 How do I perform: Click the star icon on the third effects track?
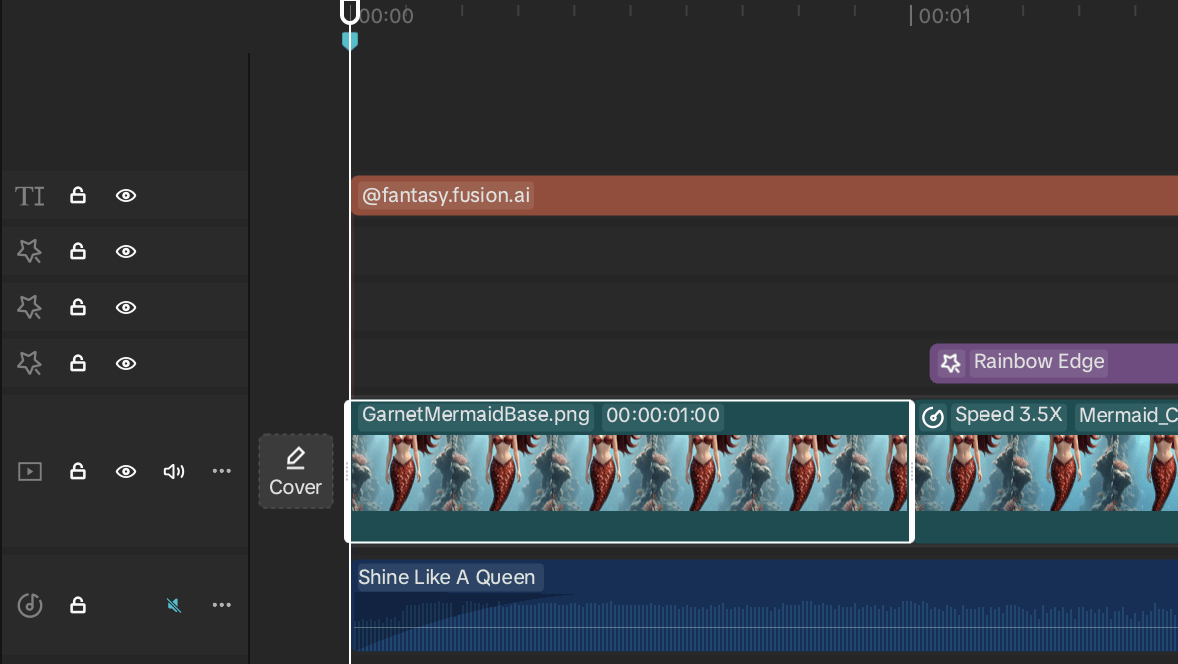29,363
